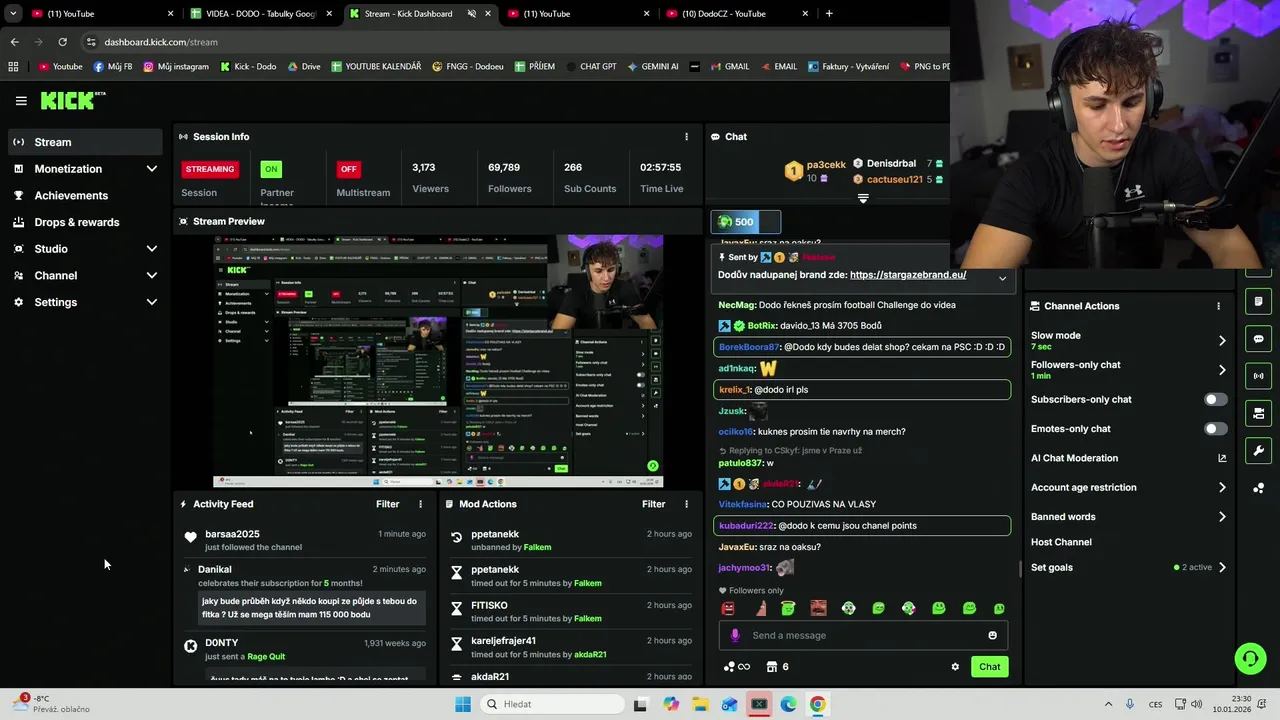This screenshot has height=720, width=1280.
Task: Click Filter in Mod Actions
Action: pyautogui.click(x=653, y=504)
